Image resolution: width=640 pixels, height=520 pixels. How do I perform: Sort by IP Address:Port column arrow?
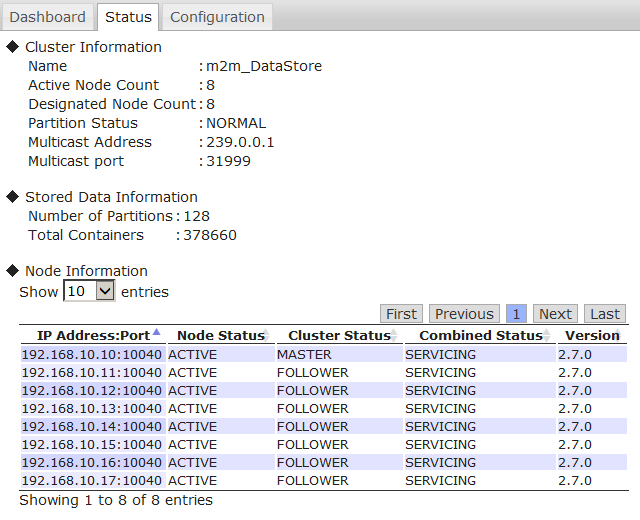(x=156, y=334)
